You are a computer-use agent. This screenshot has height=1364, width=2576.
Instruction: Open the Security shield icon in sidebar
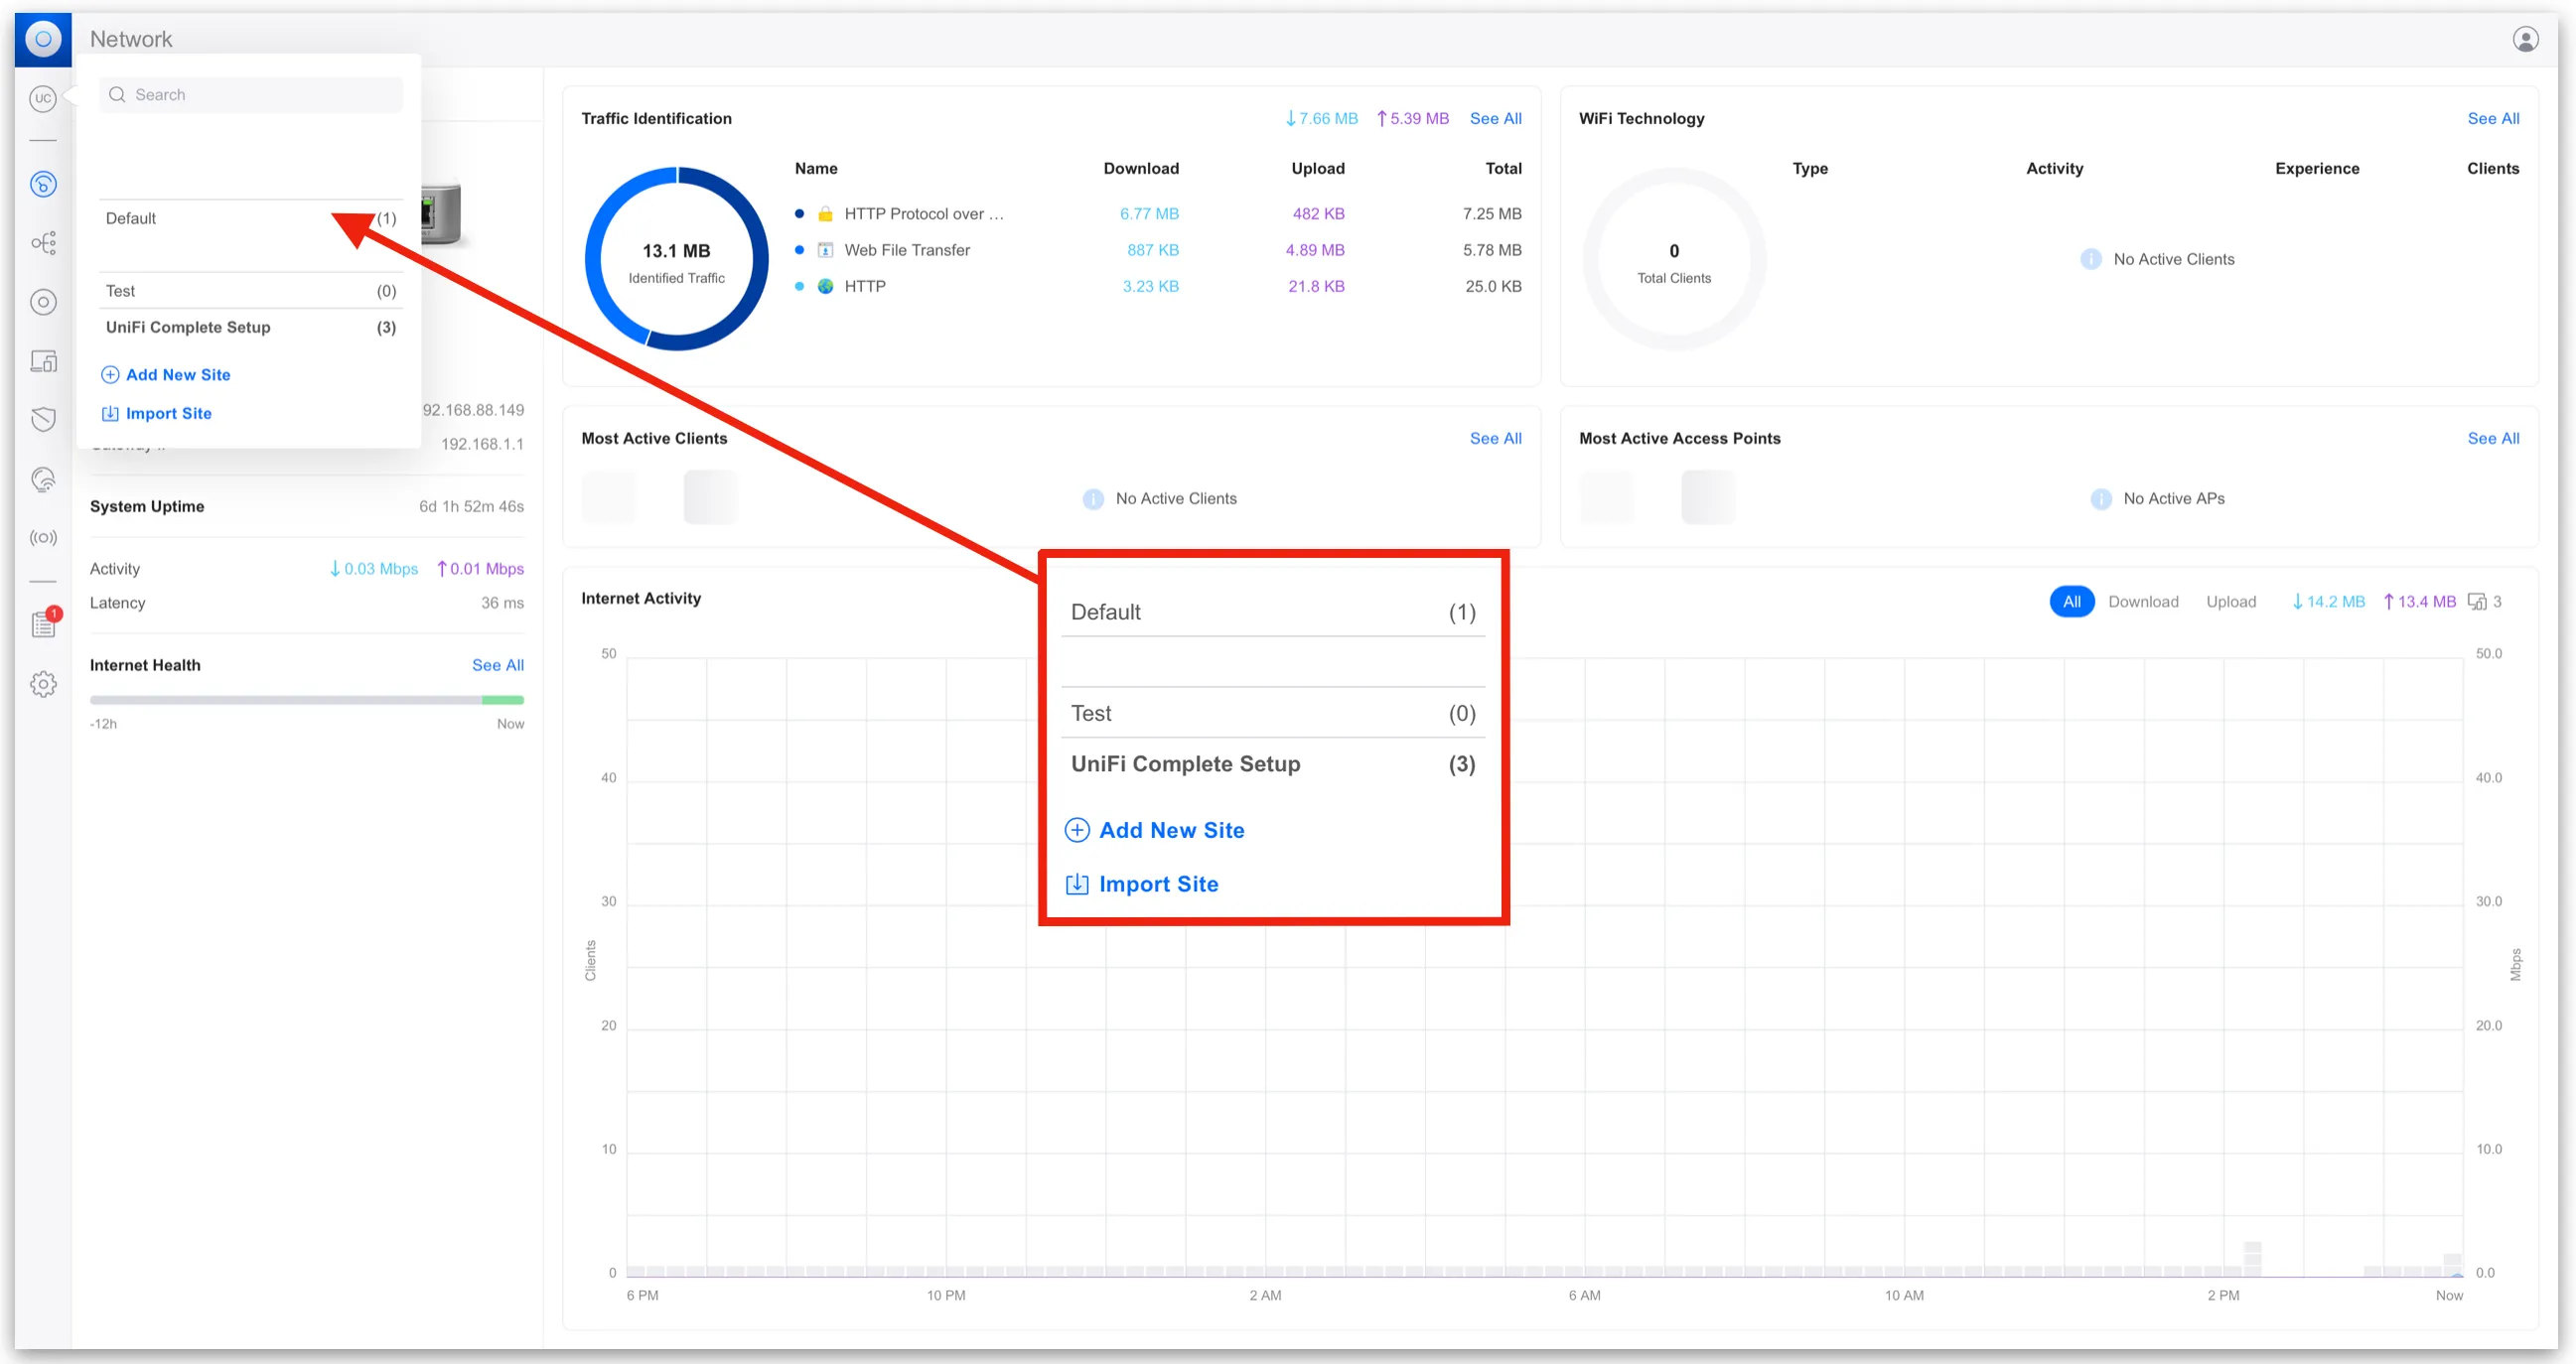pyautogui.click(x=42, y=419)
